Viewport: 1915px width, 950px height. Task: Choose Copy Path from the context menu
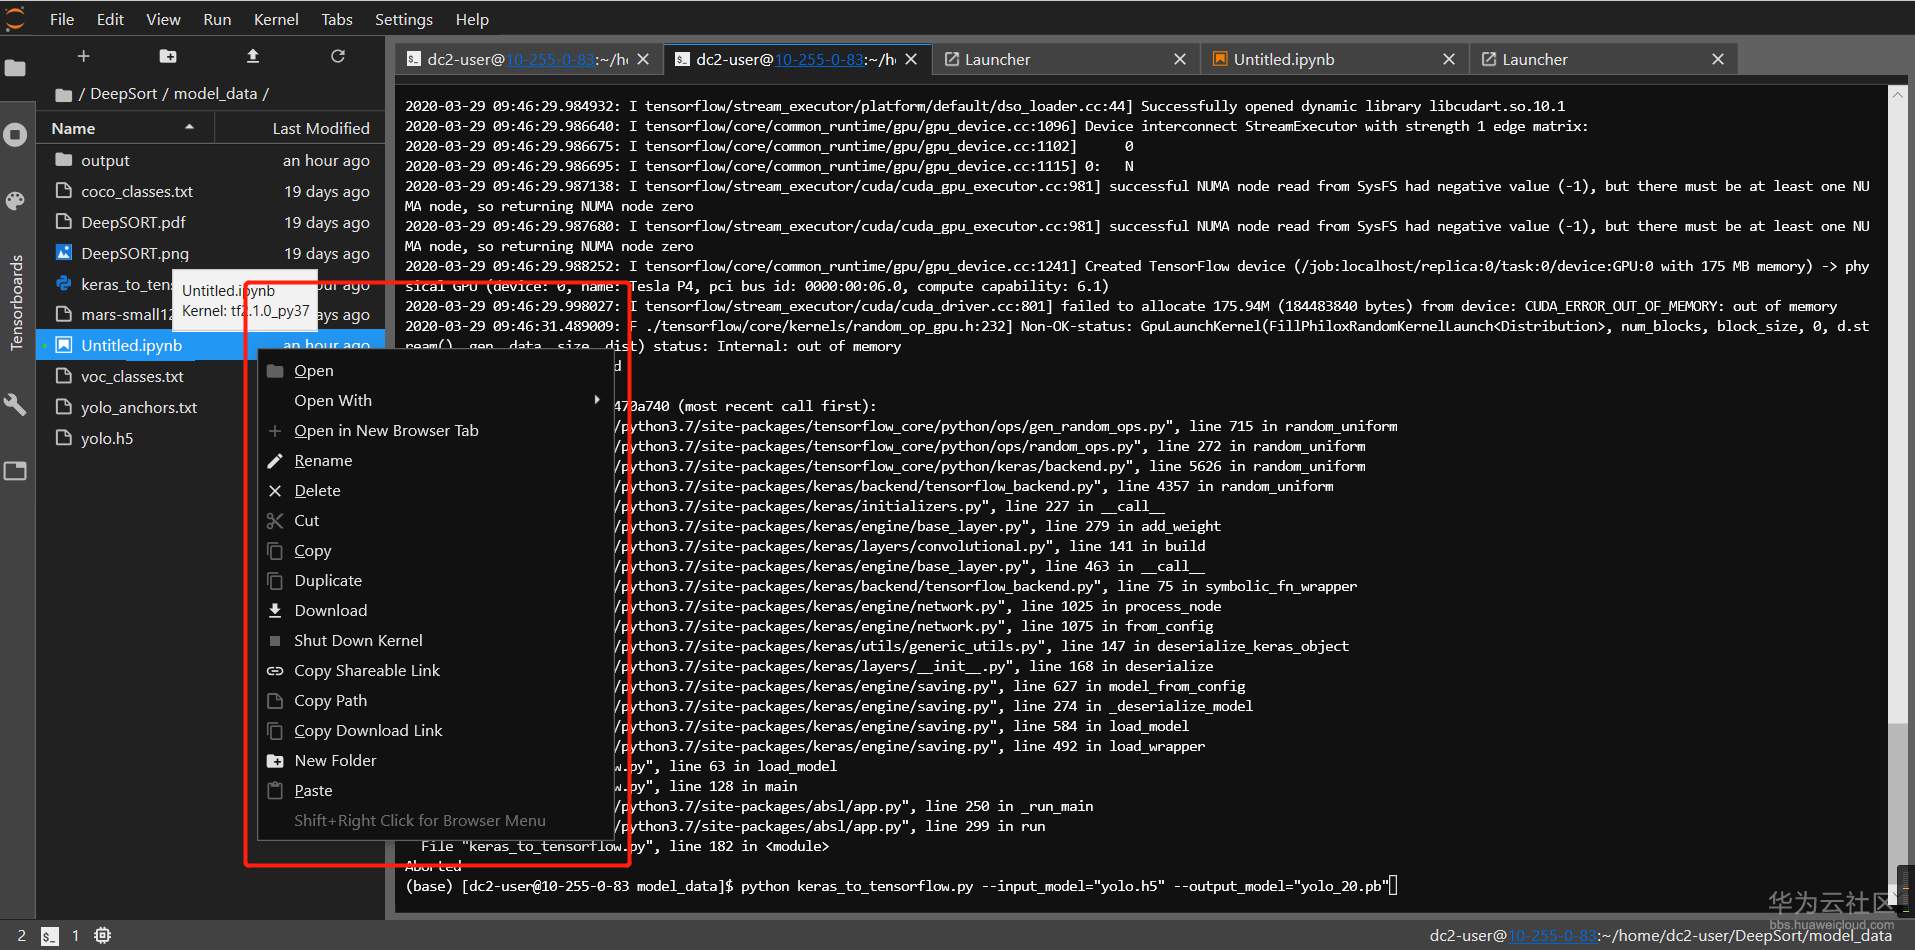click(435, 700)
